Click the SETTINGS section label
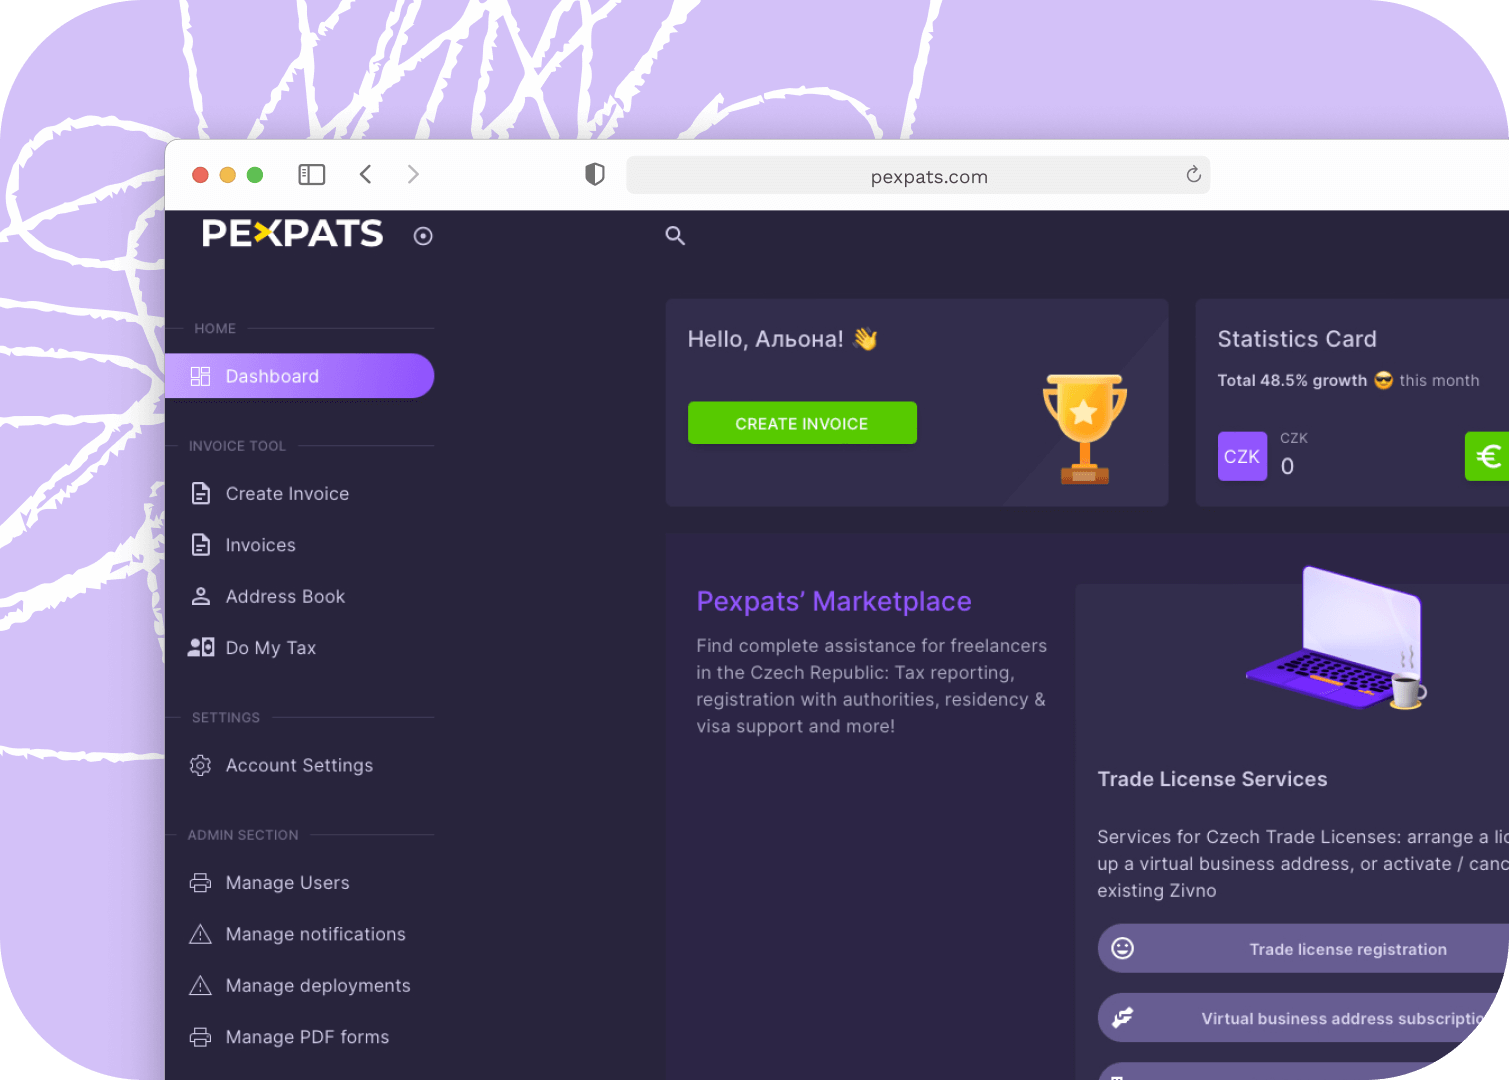 coord(226,718)
